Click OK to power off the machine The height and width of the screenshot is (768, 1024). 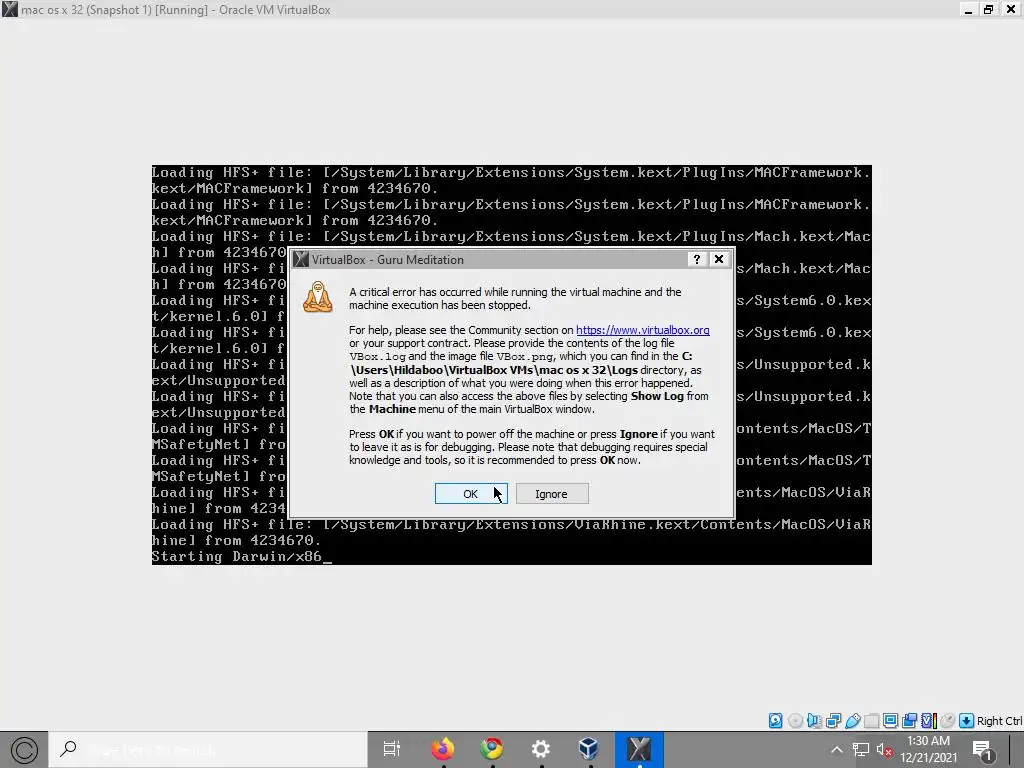pyautogui.click(x=471, y=494)
